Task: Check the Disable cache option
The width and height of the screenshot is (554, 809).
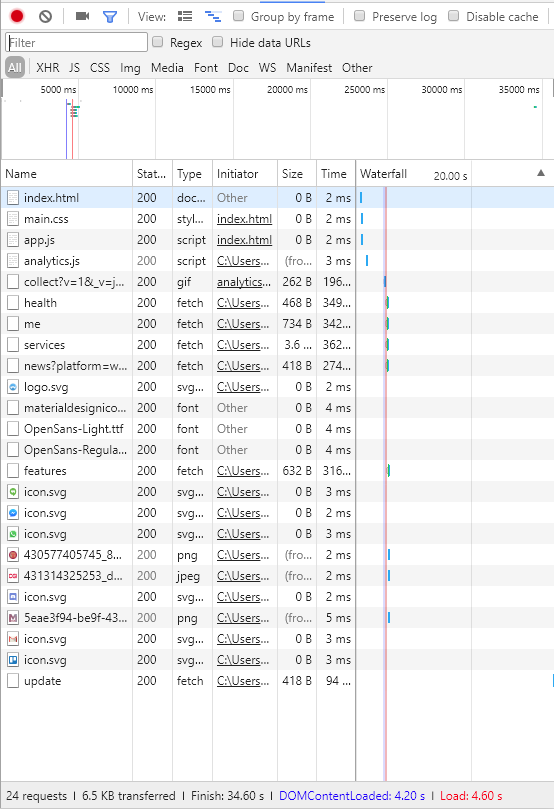Action: tap(453, 16)
